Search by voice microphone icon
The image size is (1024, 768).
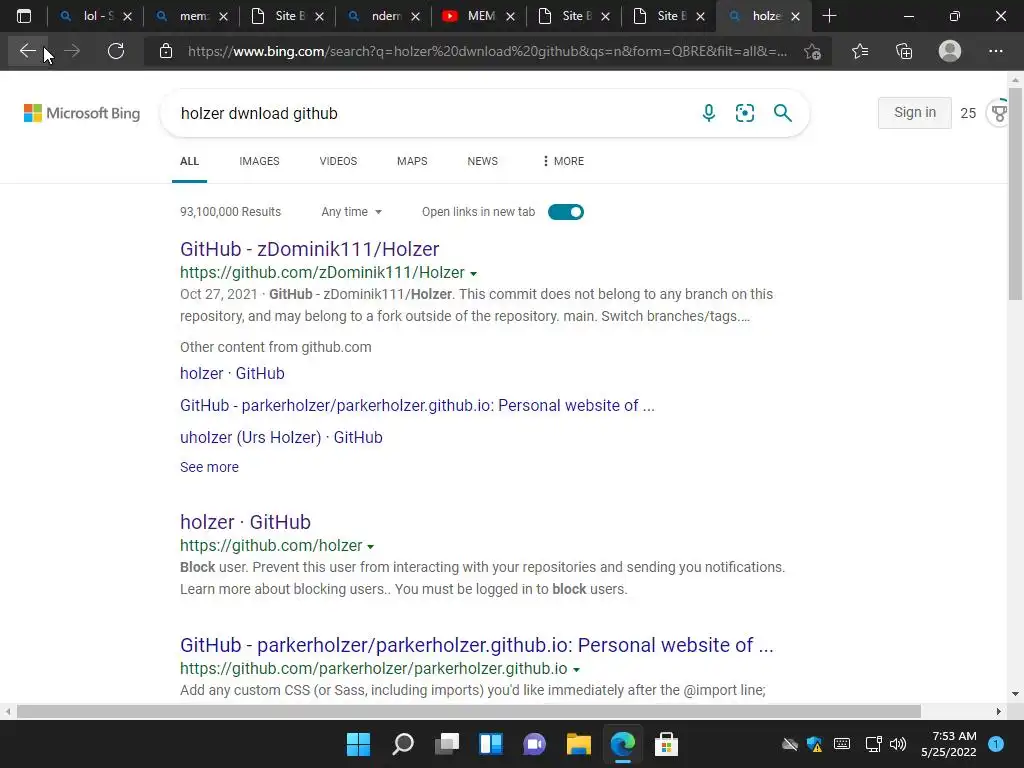click(x=709, y=113)
